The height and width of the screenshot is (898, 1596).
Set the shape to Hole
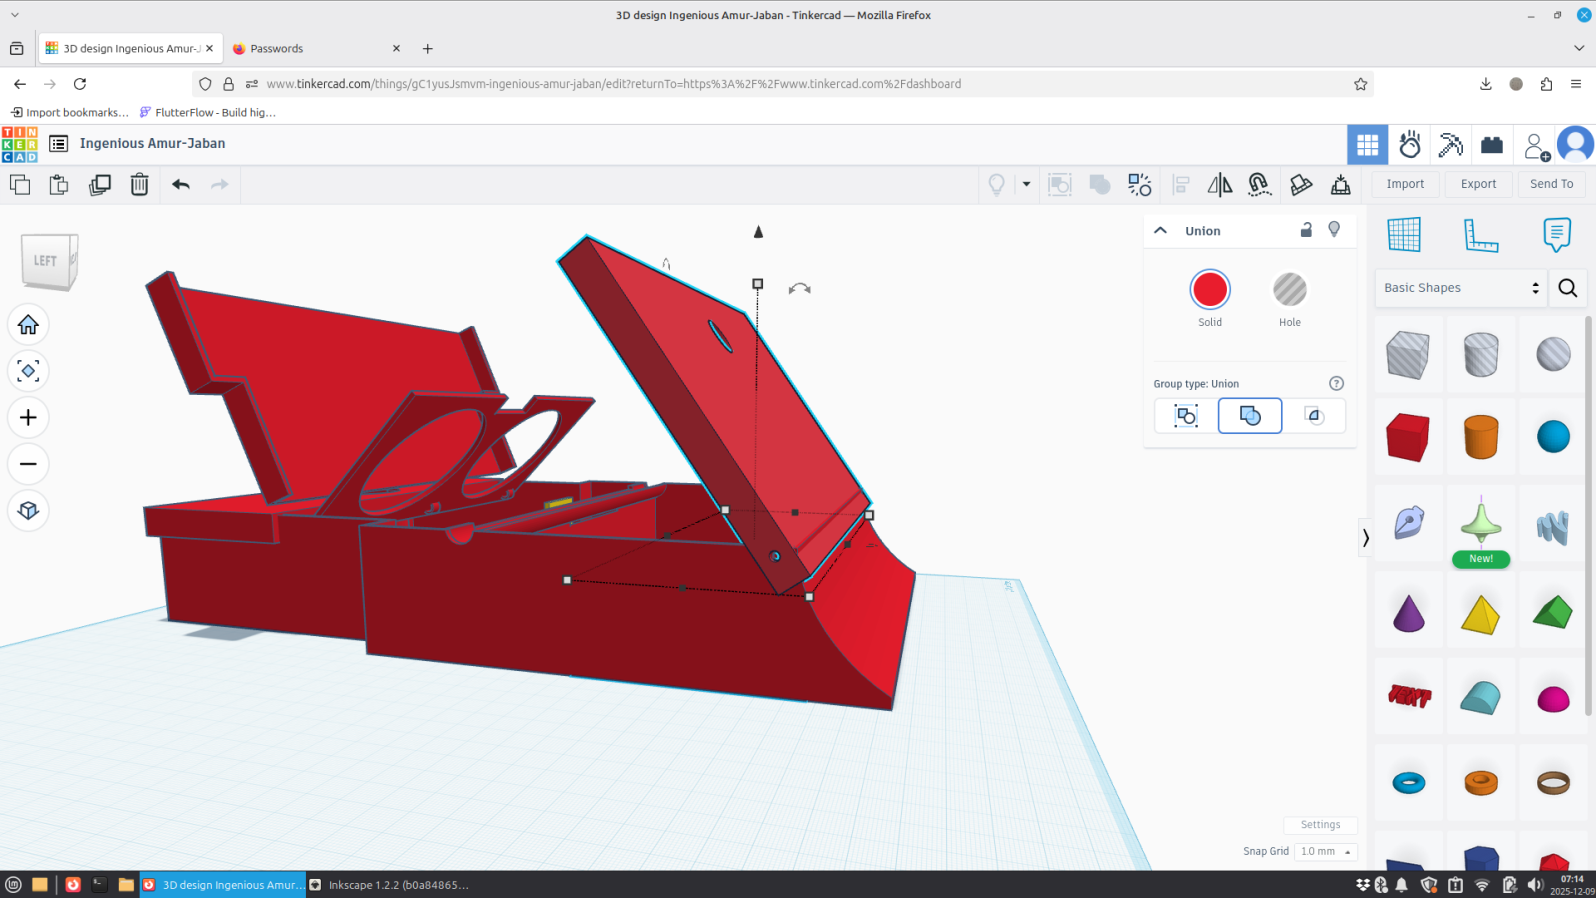click(x=1289, y=290)
